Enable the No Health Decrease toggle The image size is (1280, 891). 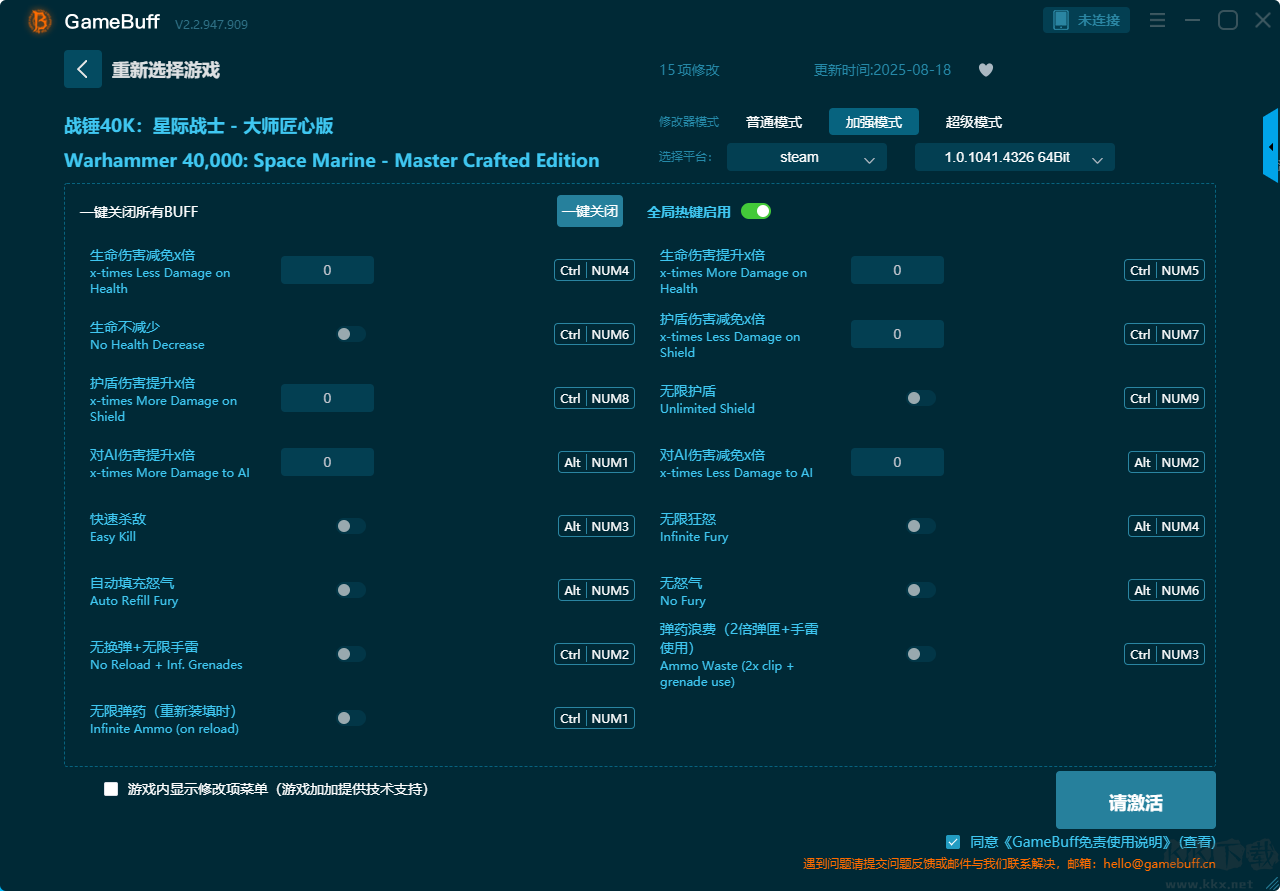pos(351,334)
